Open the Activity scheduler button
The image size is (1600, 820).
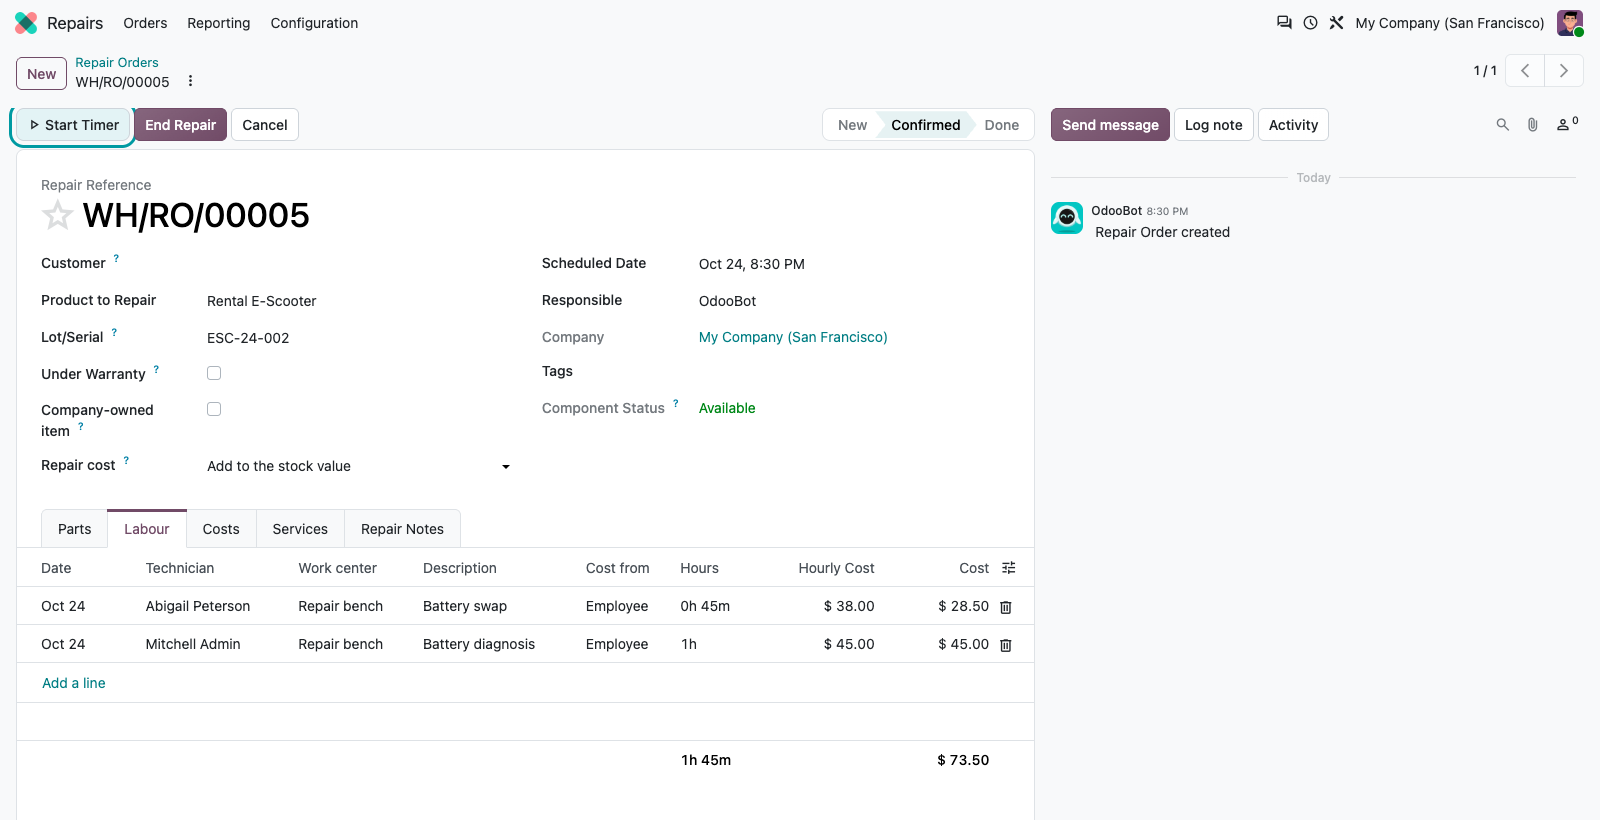(1293, 125)
